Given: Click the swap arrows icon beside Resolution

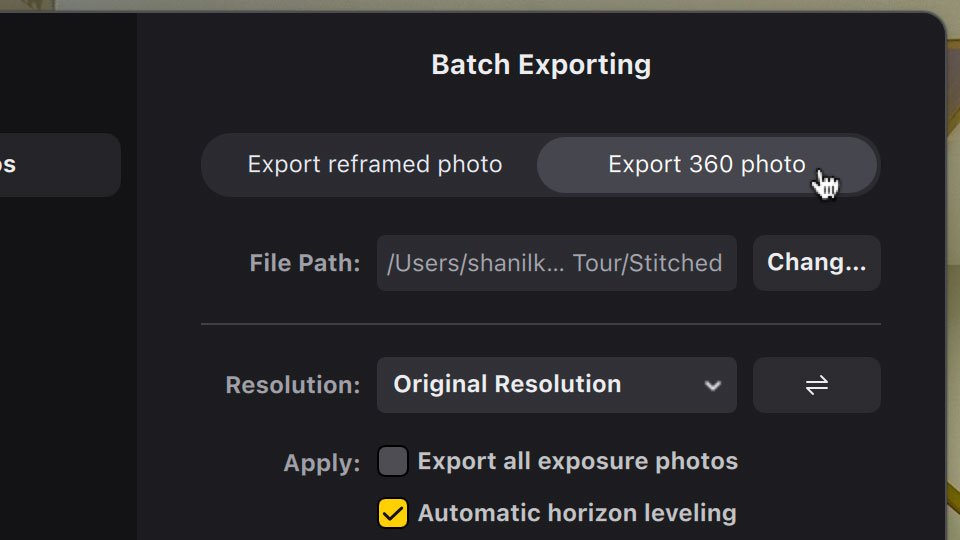Looking at the screenshot, I should tap(817, 385).
